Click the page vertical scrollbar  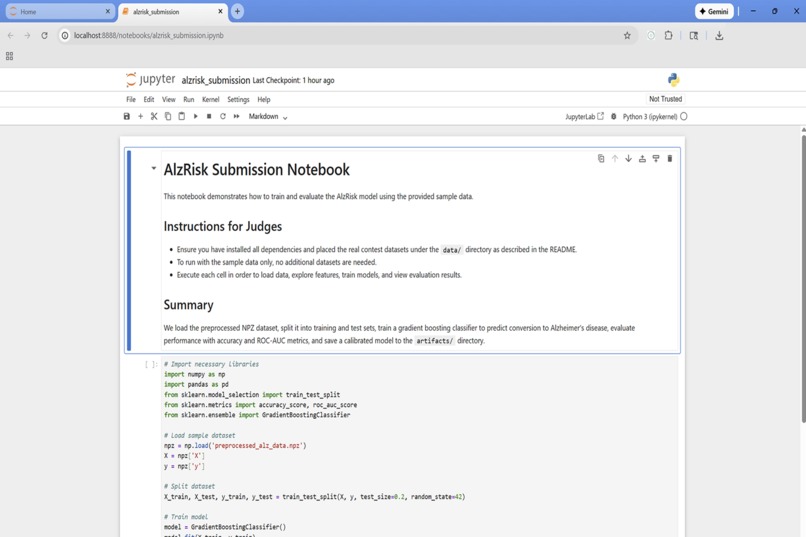tap(803, 277)
